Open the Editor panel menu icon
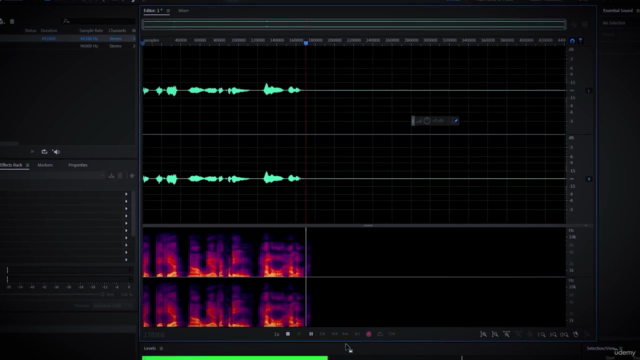This screenshot has width=640, height=360. 168,11
